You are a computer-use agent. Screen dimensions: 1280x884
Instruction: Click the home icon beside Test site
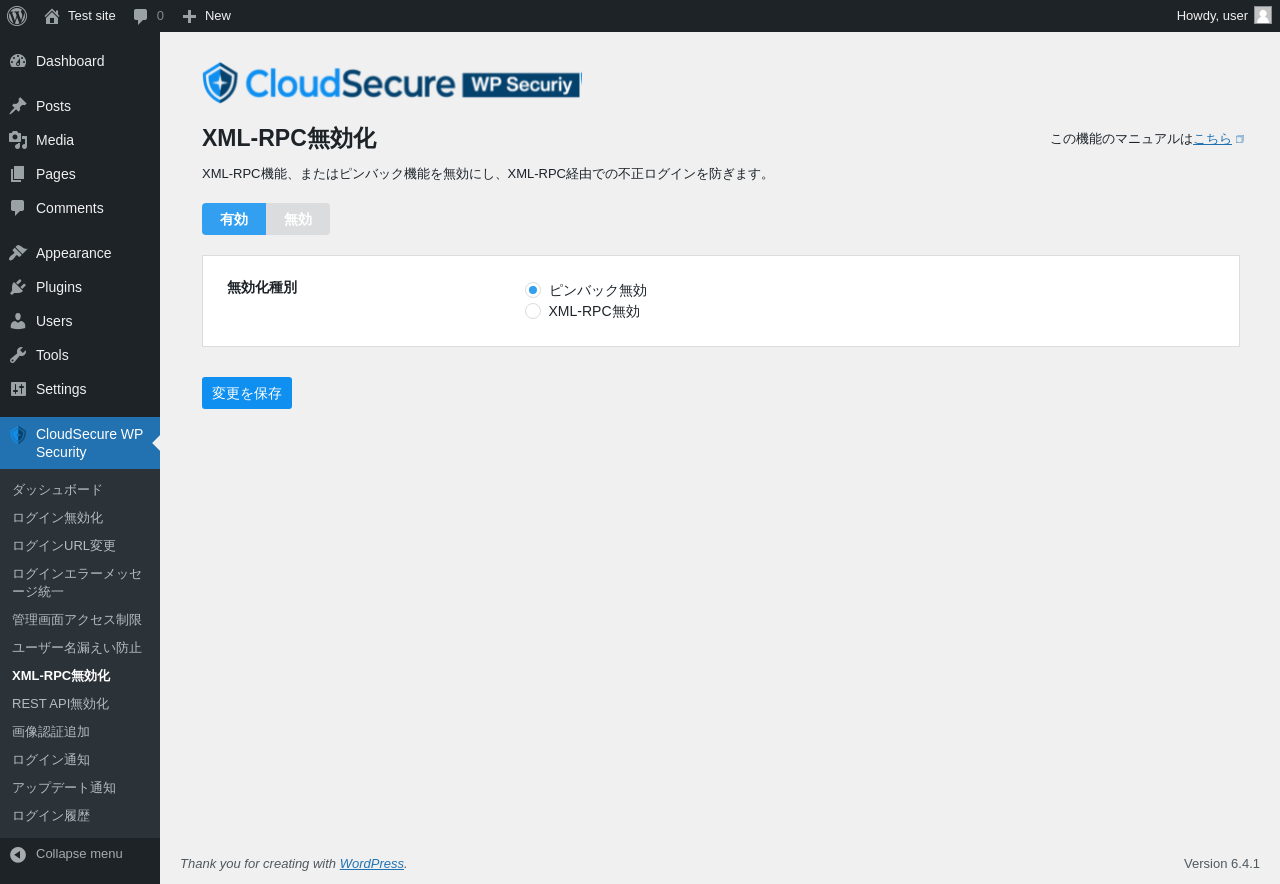tap(52, 16)
